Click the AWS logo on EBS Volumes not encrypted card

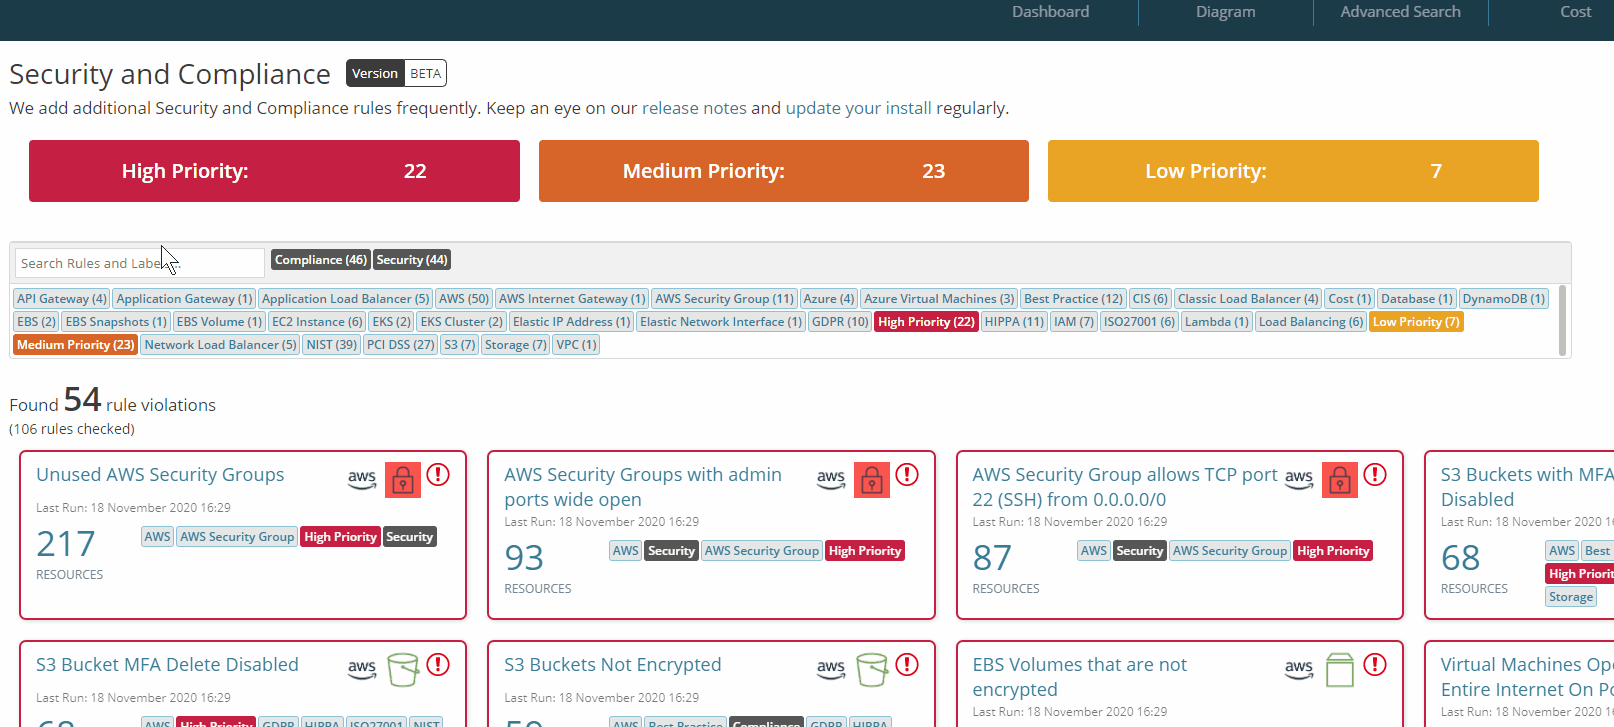pyautogui.click(x=1299, y=670)
